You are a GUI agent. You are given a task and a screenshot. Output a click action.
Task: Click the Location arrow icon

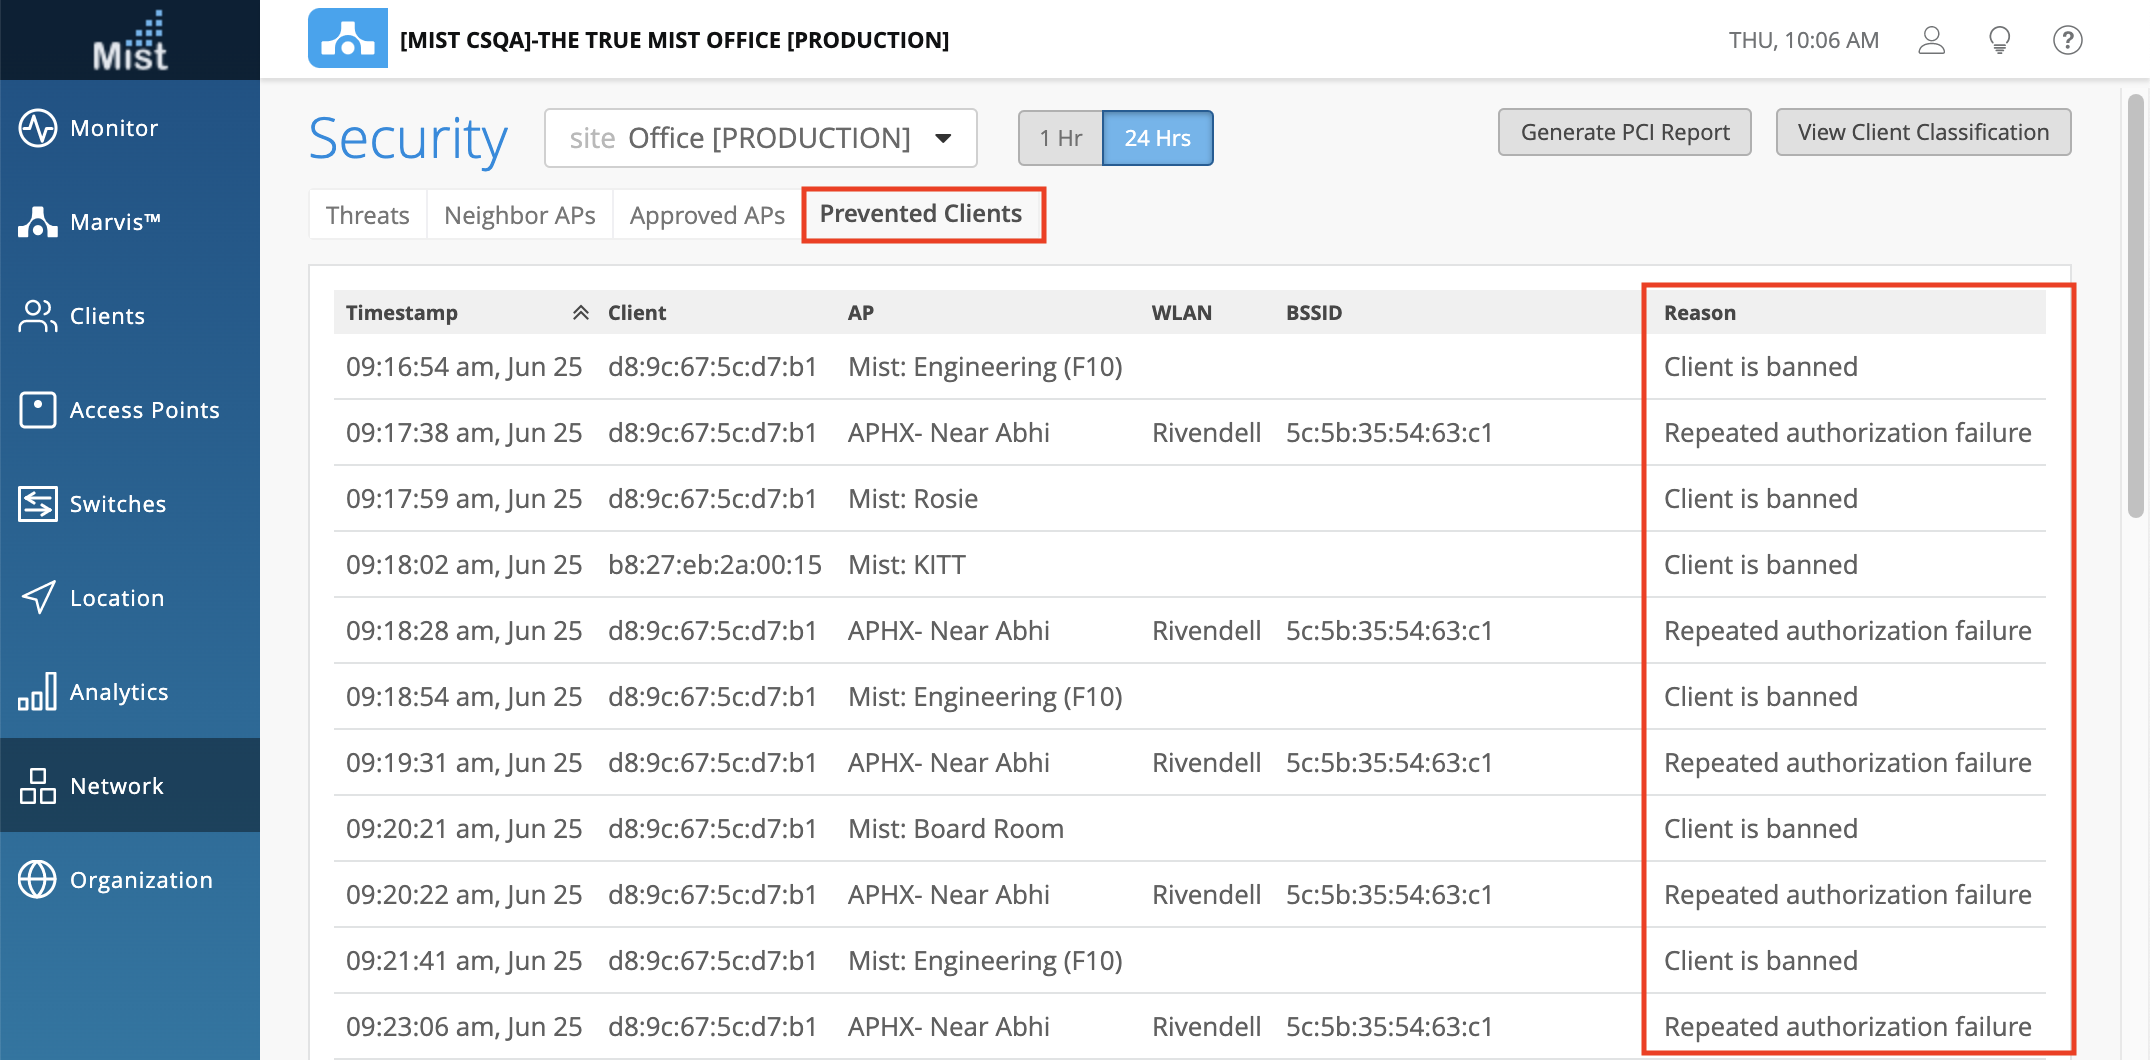38,598
